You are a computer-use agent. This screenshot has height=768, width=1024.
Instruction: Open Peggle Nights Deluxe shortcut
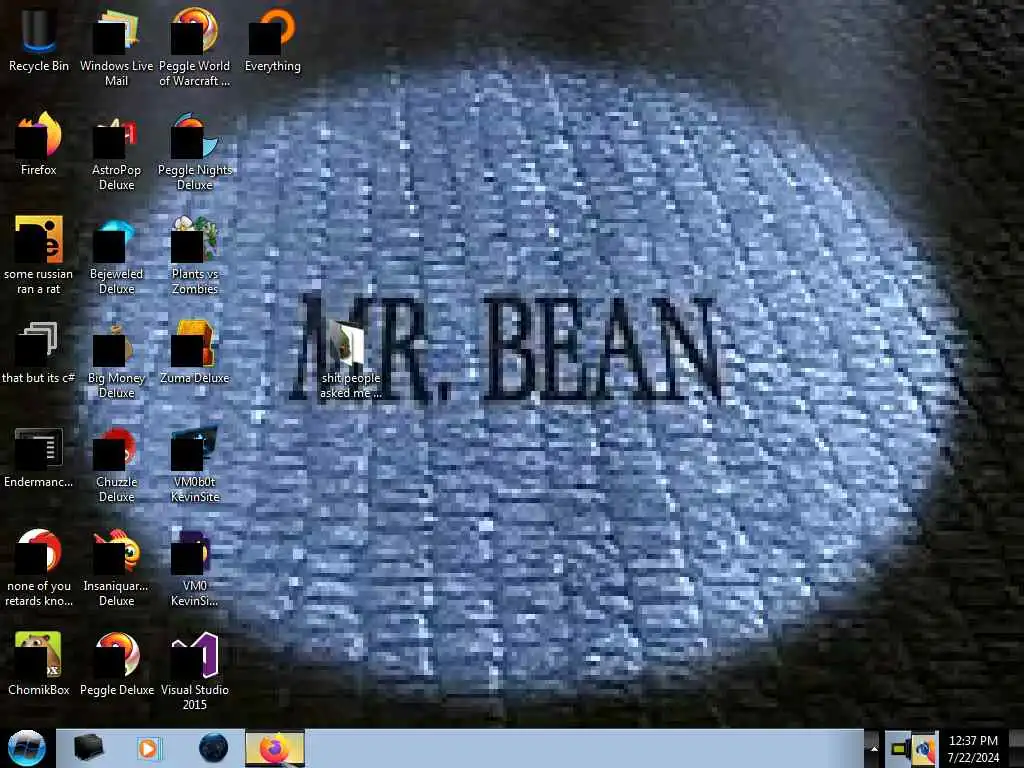click(x=195, y=150)
